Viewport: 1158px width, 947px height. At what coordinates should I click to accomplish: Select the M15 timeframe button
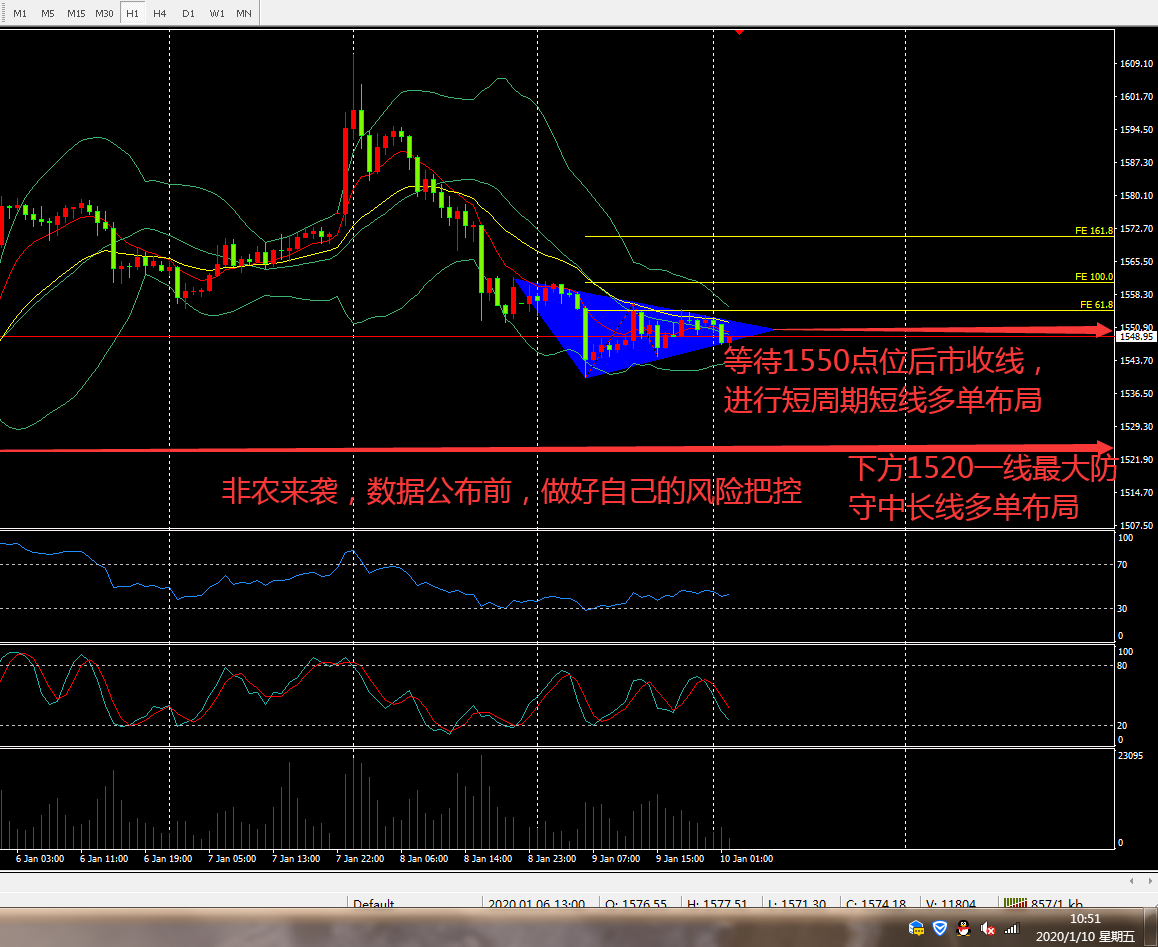pos(75,13)
